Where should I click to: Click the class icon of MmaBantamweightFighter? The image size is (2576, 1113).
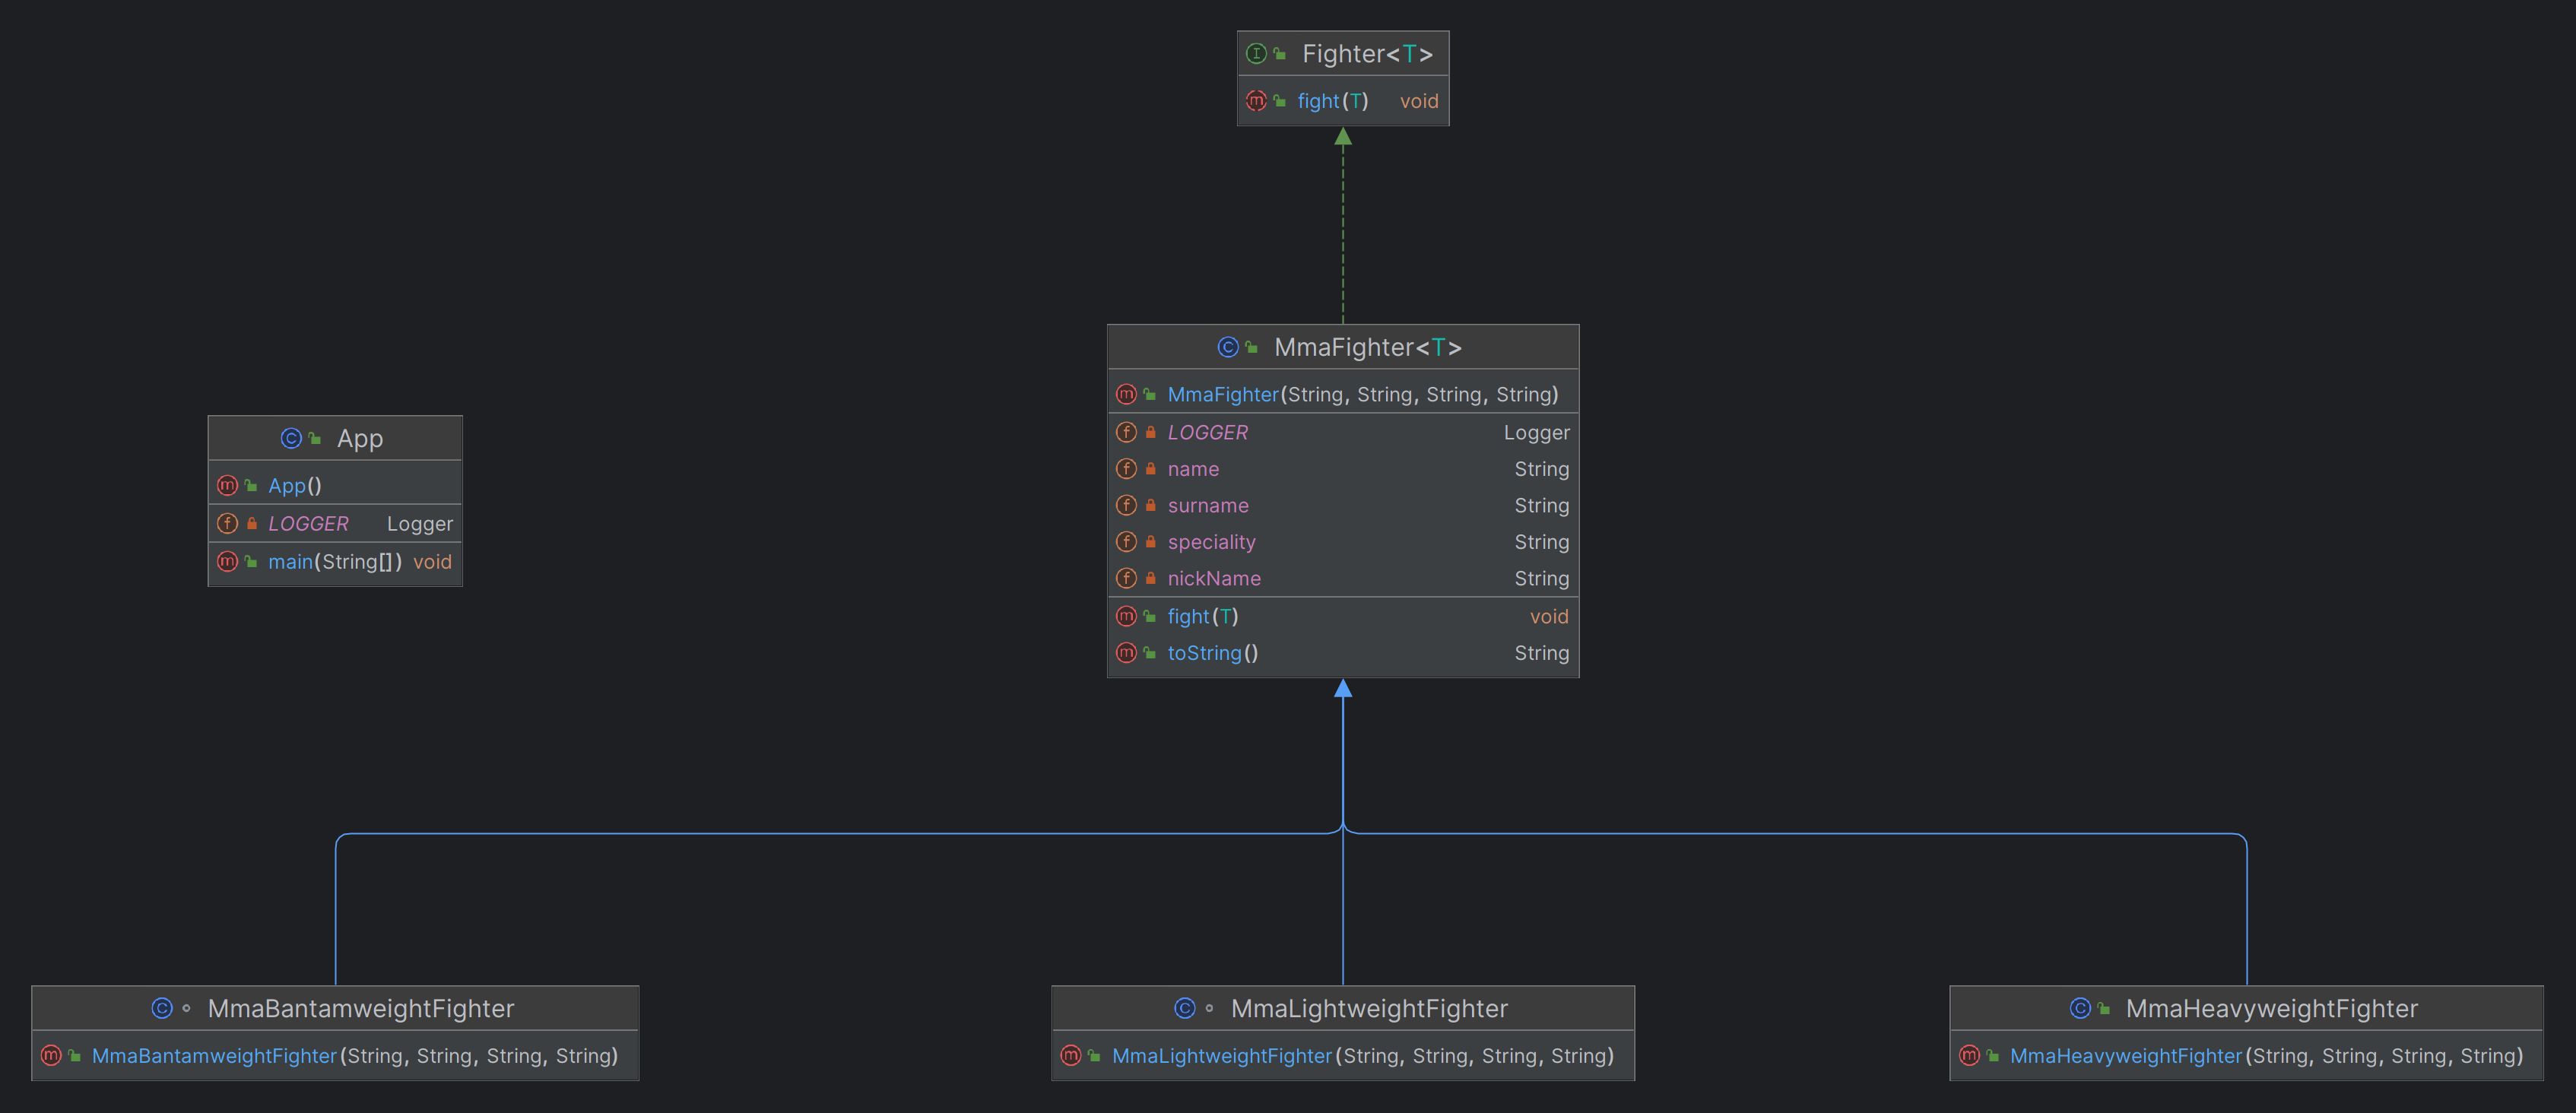click(162, 1008)
